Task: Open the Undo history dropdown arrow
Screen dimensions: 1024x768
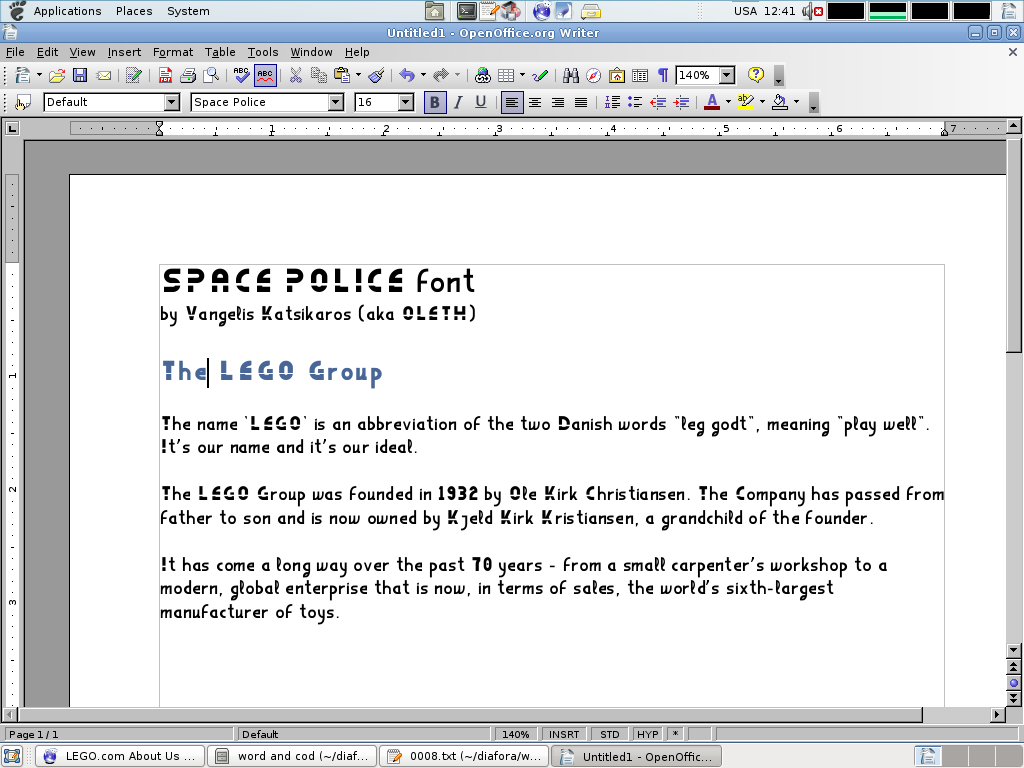Action: coord(423,76)
